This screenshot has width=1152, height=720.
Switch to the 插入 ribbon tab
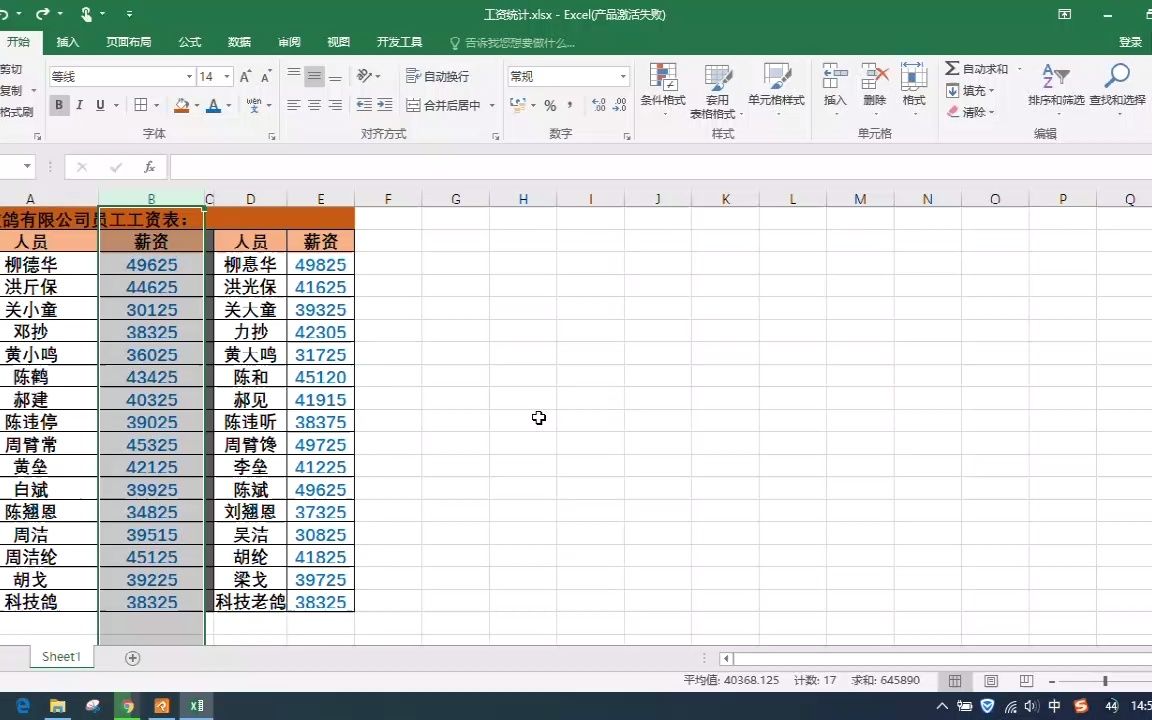[x=67, y=42]
